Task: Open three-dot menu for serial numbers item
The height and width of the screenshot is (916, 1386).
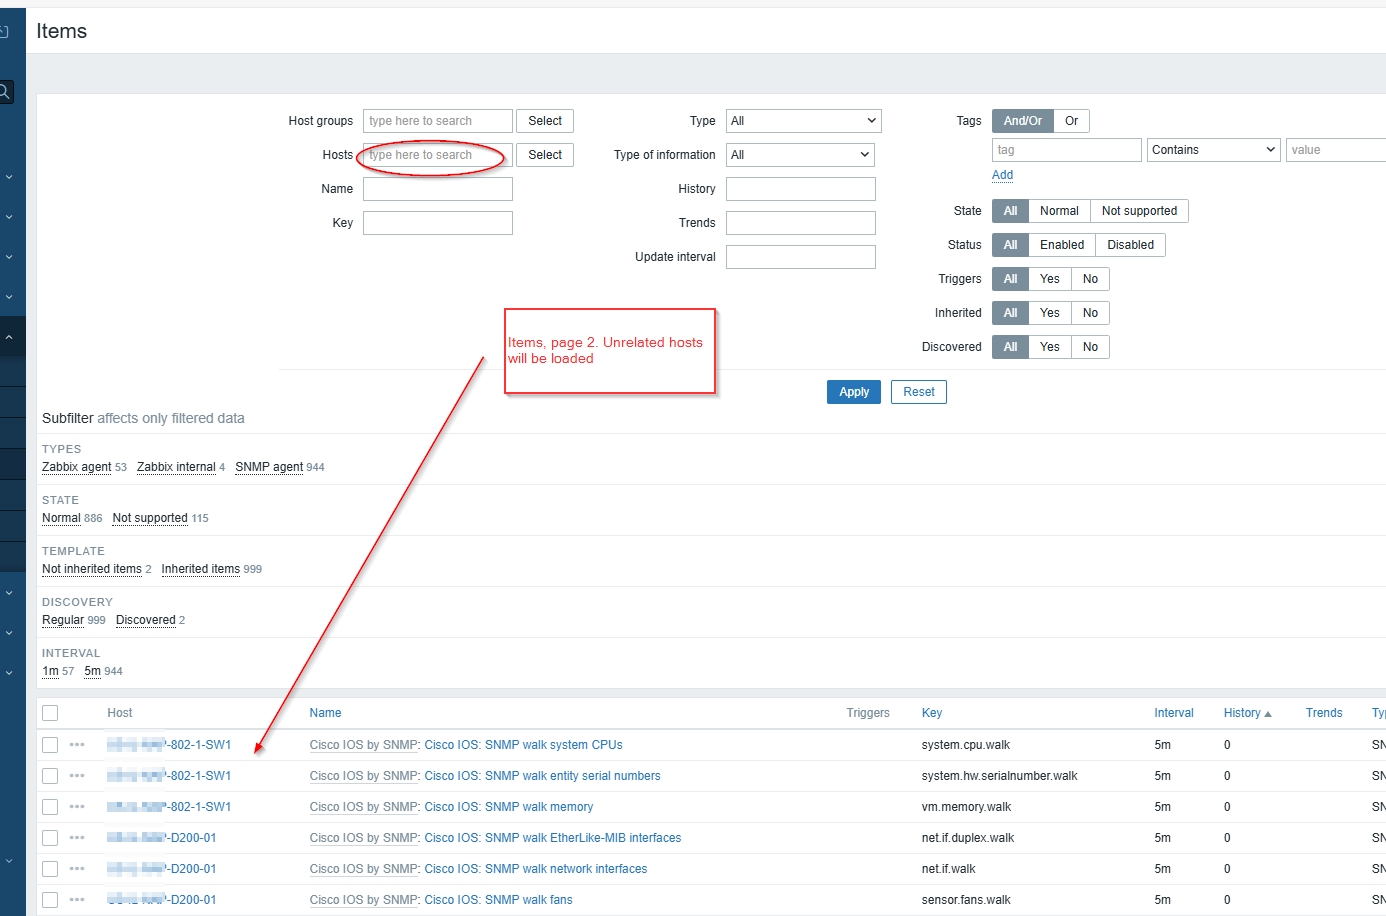Action: pos(77,776)
